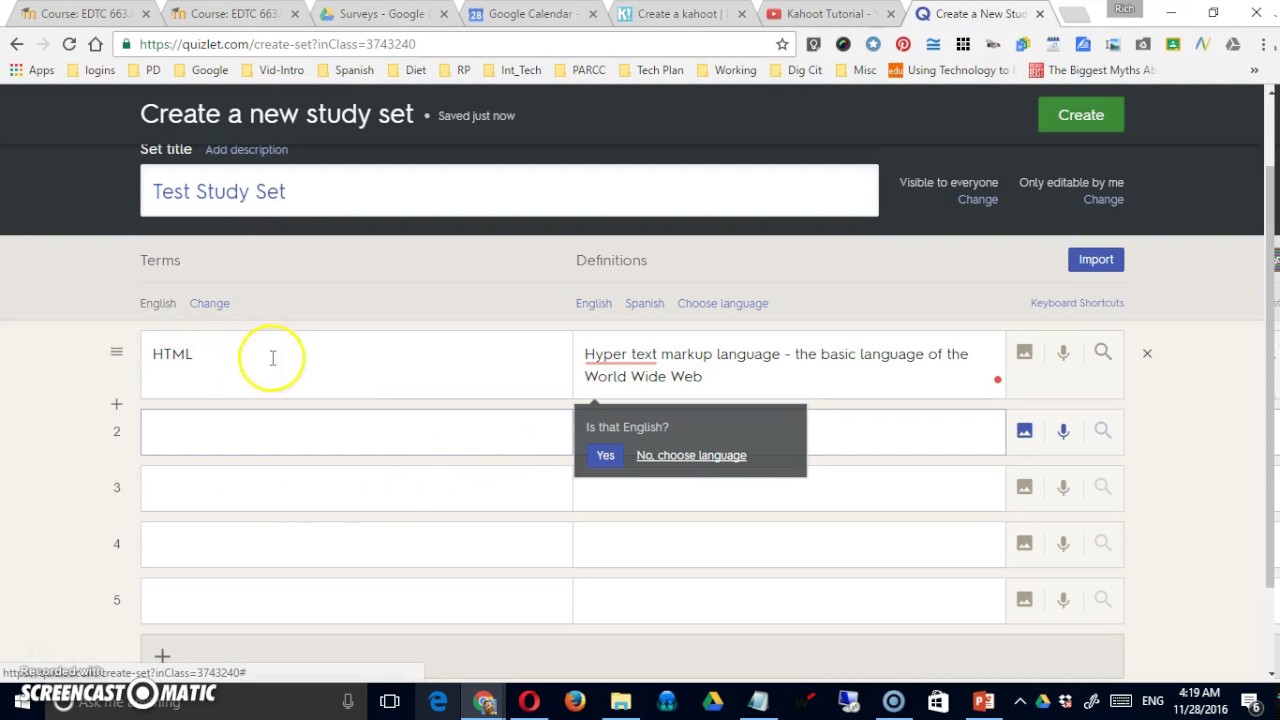The height and width of the screenshot is (720, 1280).
Task: Open the Apps shortcut in bookmarks bar
Action: (x=32, y=70)
